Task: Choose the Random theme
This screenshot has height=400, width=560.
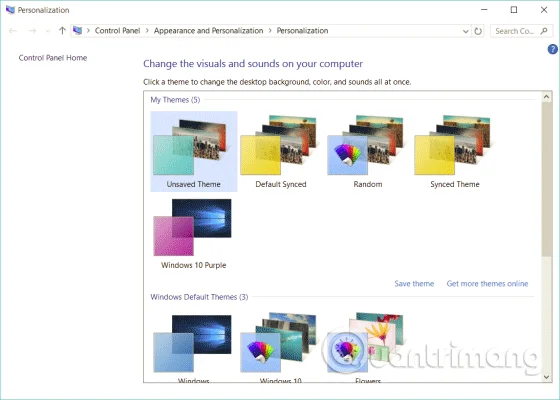Action: 368,151
